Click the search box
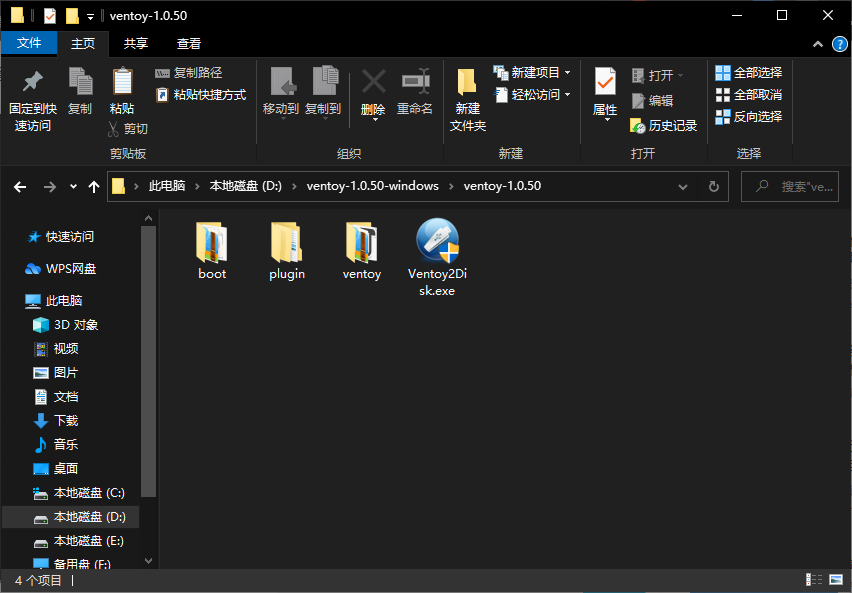The image size is (852, 593). pos(790,186)
